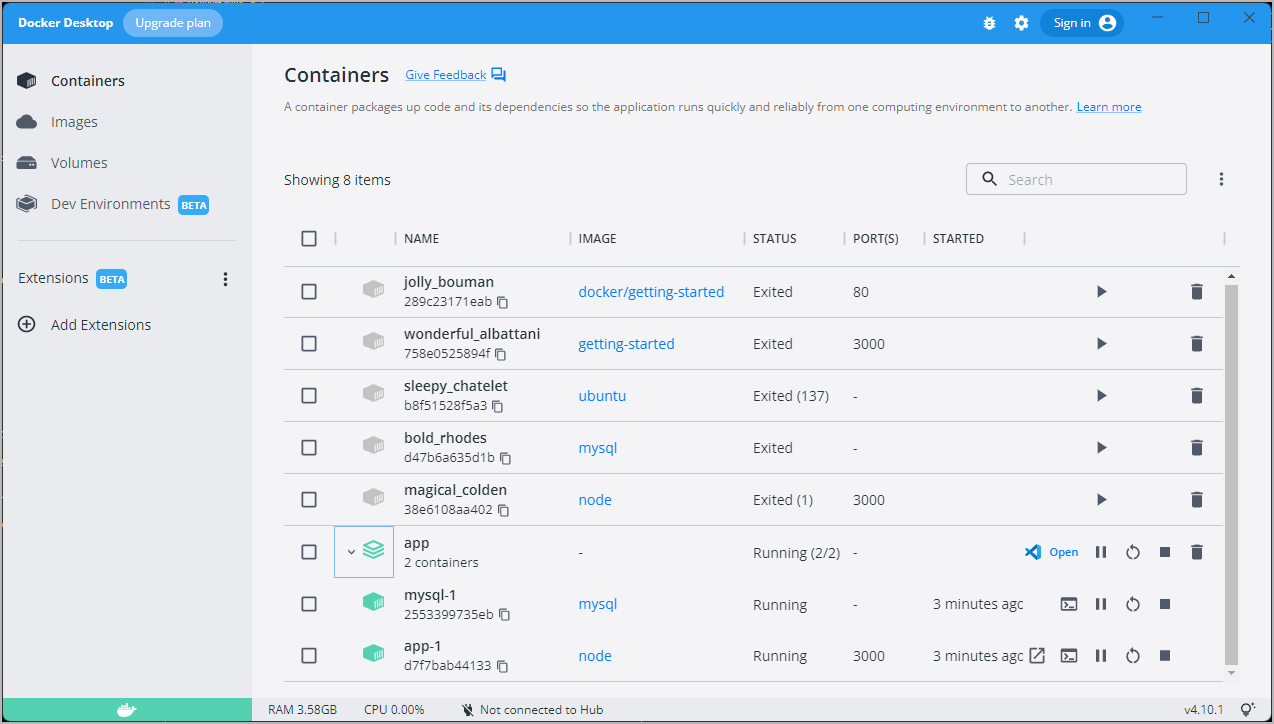
Task: Delete the bold_rhodes container
Action: point(1197,448)
